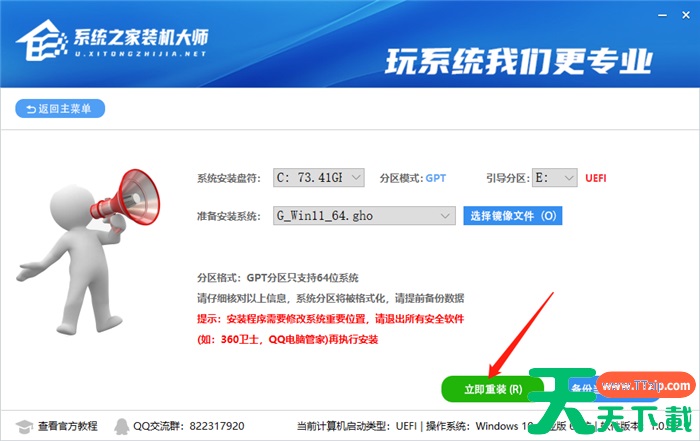Click the red UEFI label
The image size is (700, 441).
(596, 178)
